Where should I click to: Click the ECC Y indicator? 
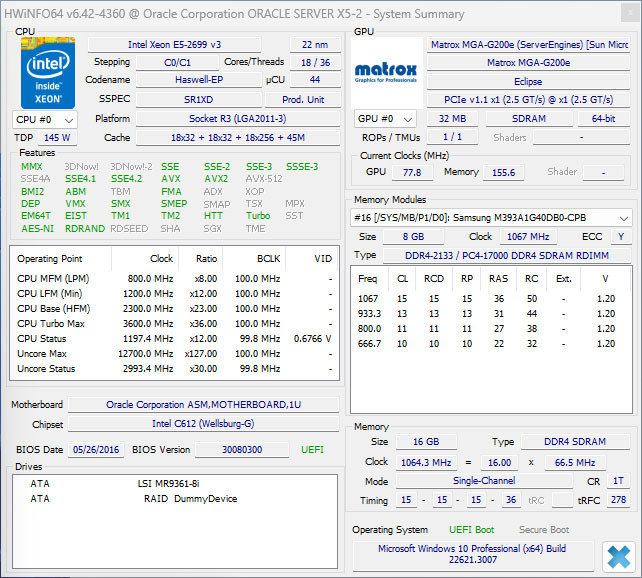point(621,237)
